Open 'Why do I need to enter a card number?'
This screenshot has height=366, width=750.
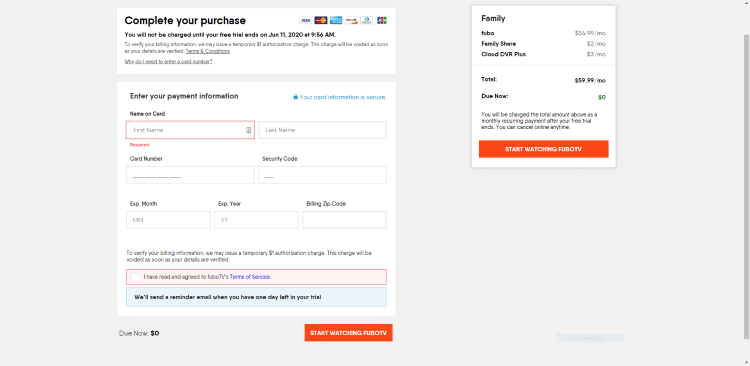click(x=168, y=61)
